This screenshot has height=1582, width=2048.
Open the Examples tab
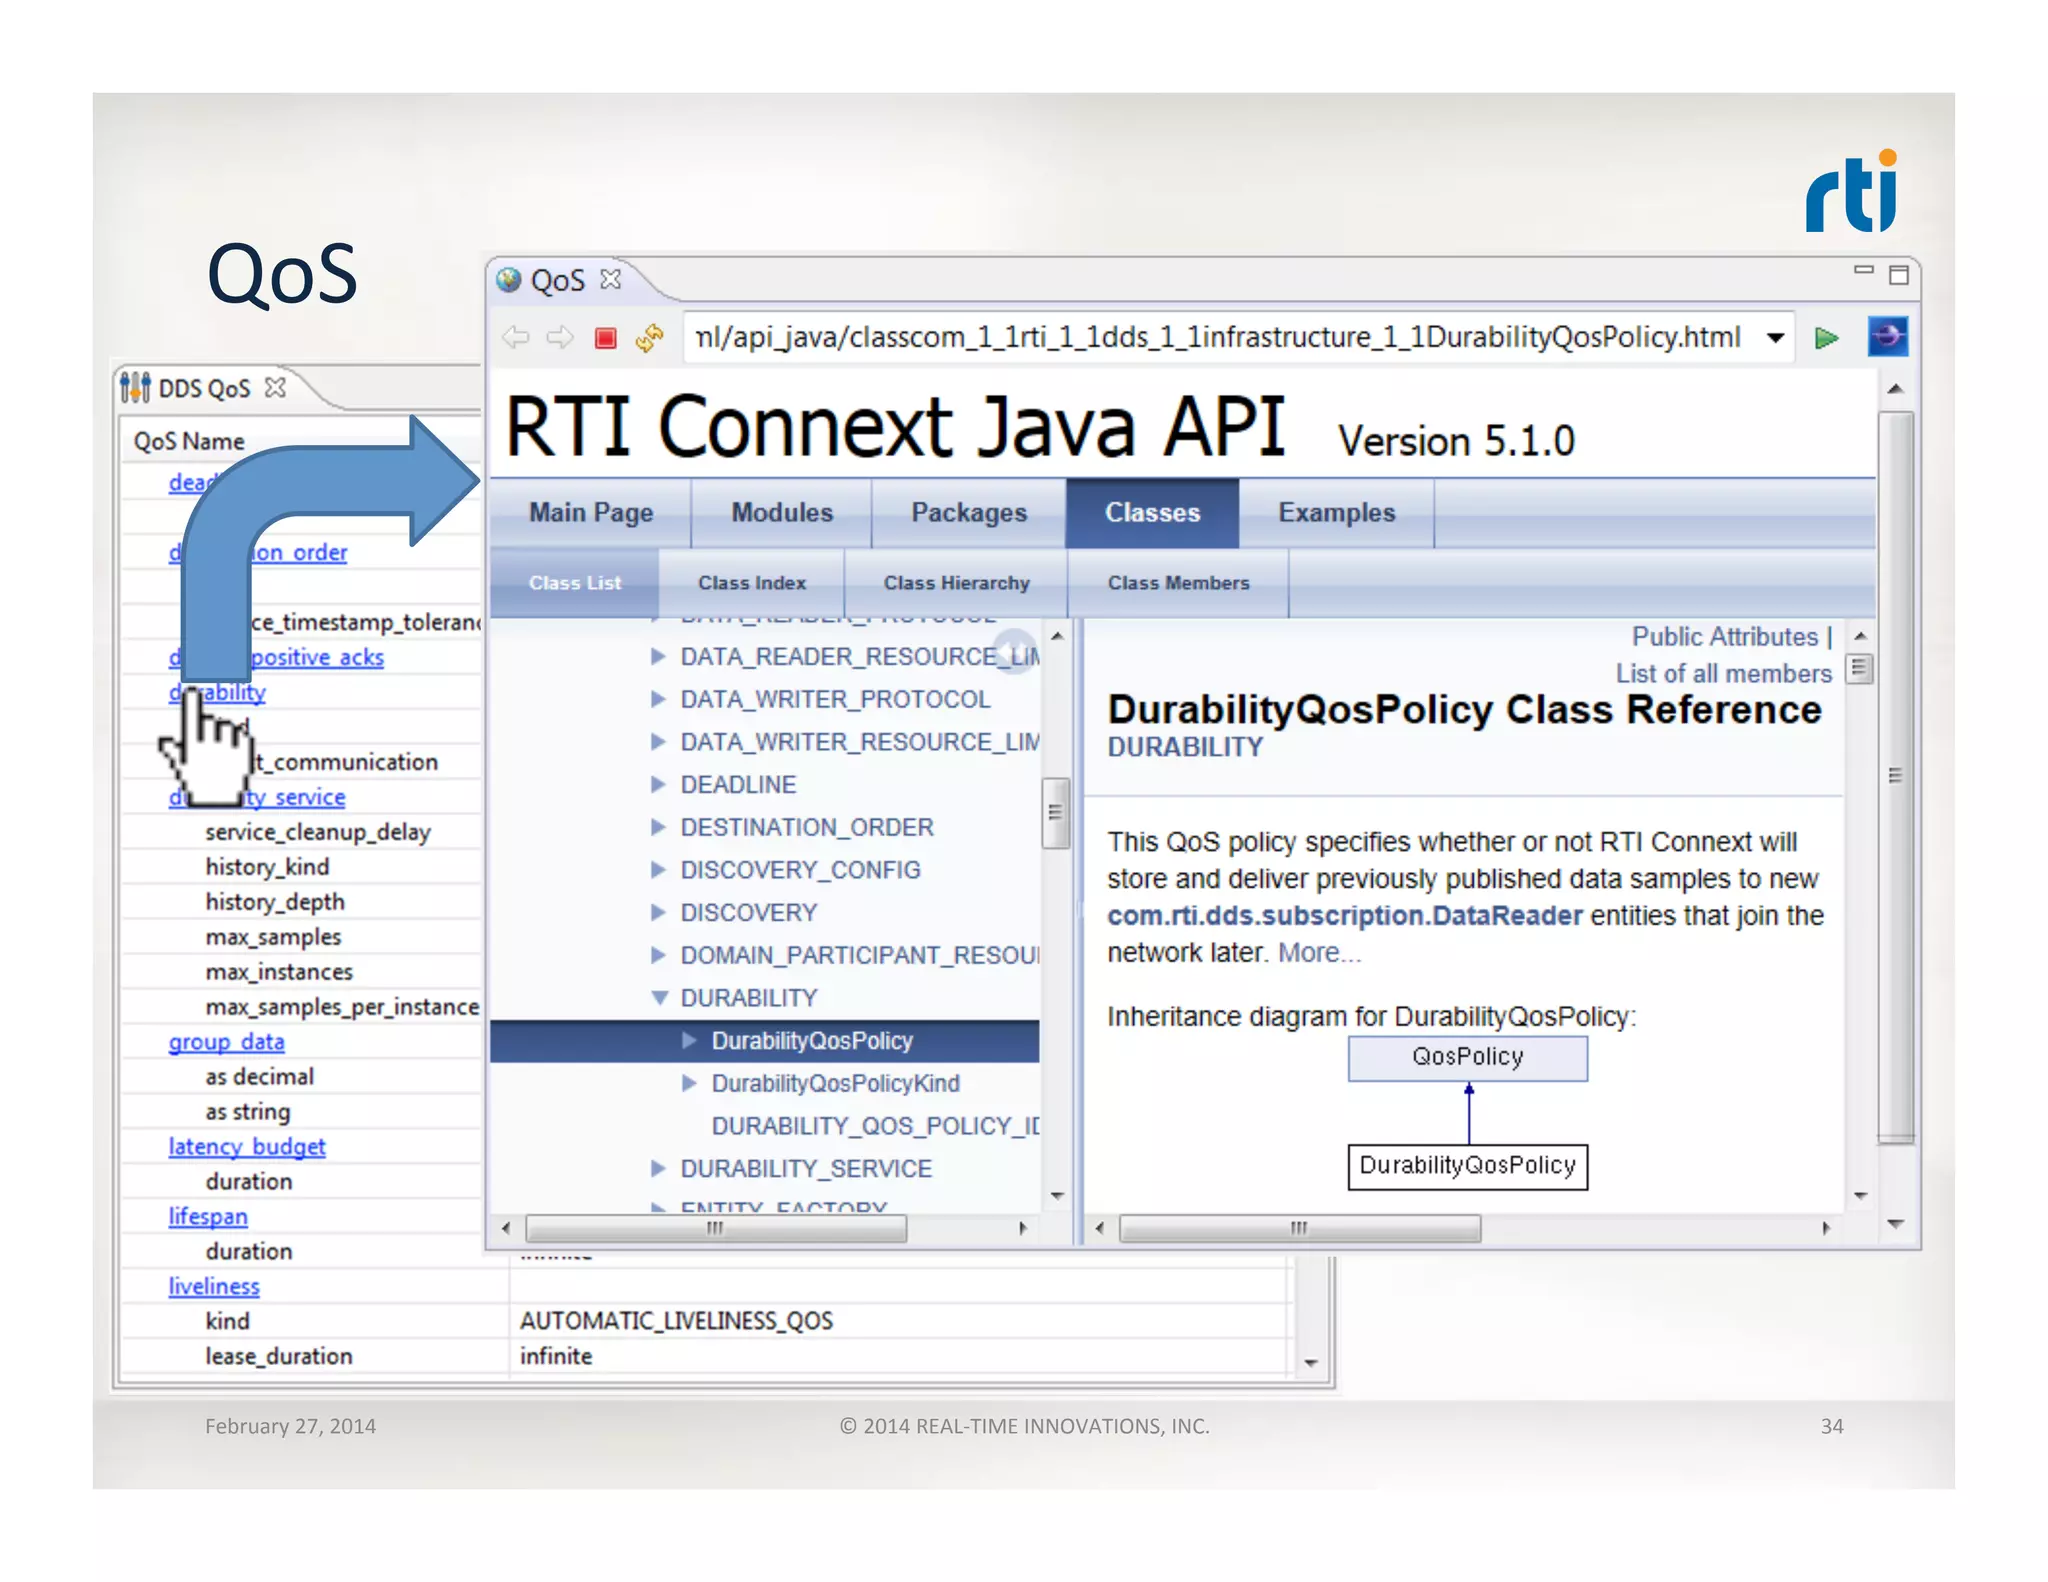(x=1336, y=513)
